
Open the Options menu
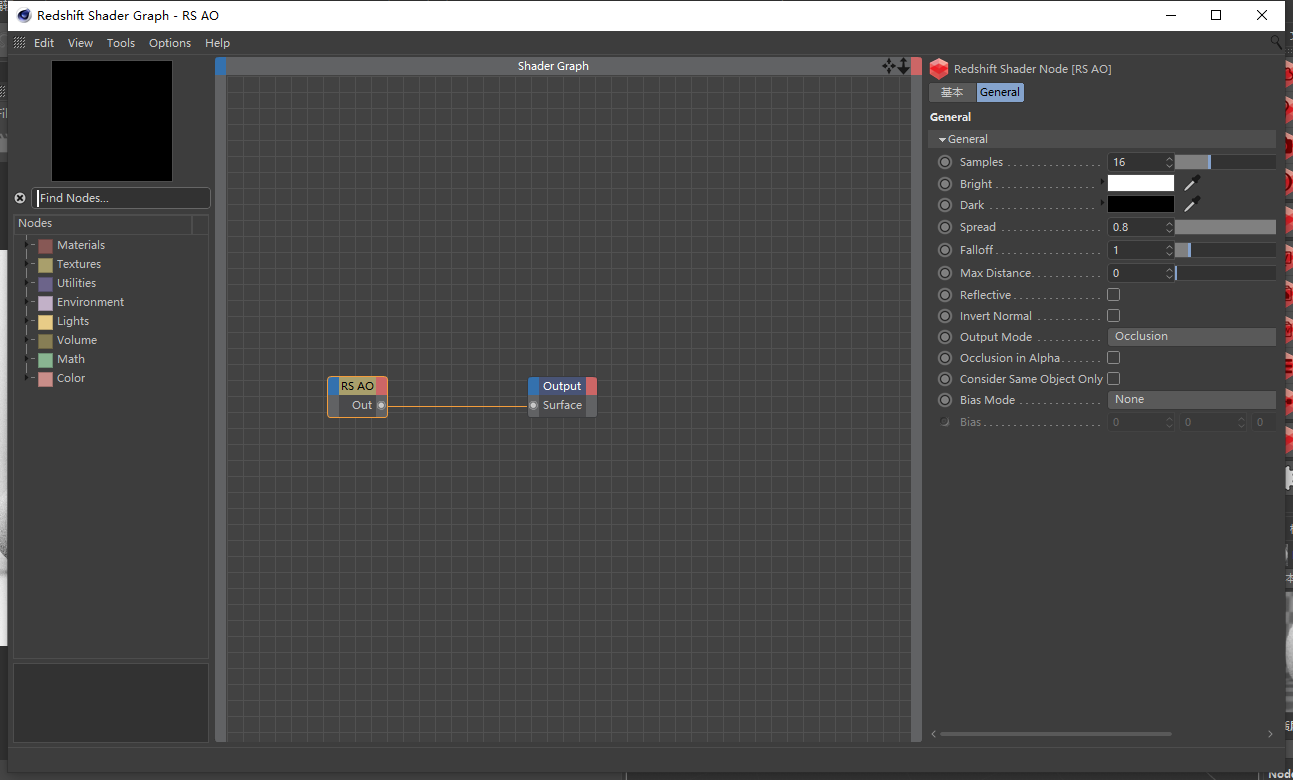(170, 43)
